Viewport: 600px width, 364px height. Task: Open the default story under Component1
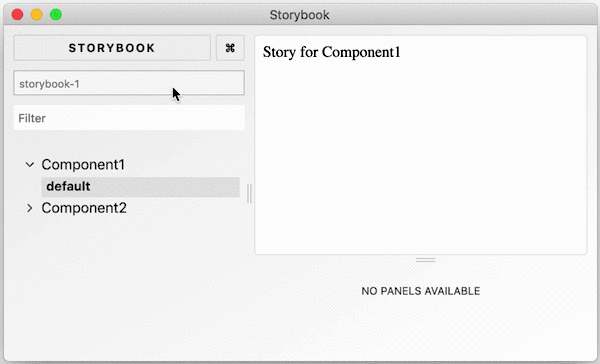pos(140,187)
